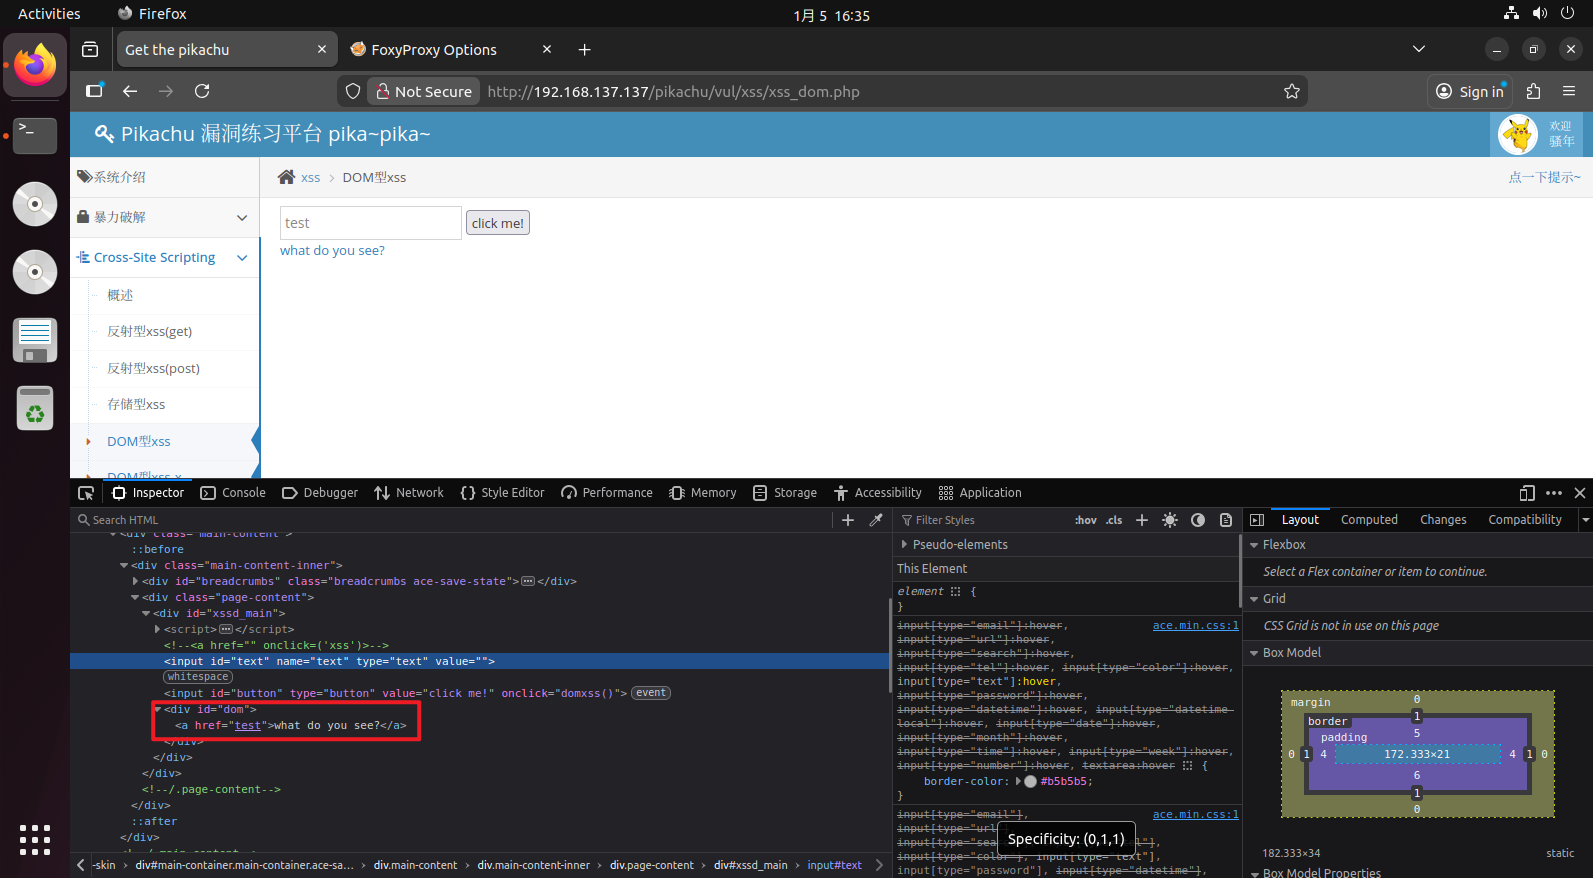Image resolution: width=1593 pixels, height=878 pixels.
Task: Open the Trash from the dock
Action: (x=35, y=408)
